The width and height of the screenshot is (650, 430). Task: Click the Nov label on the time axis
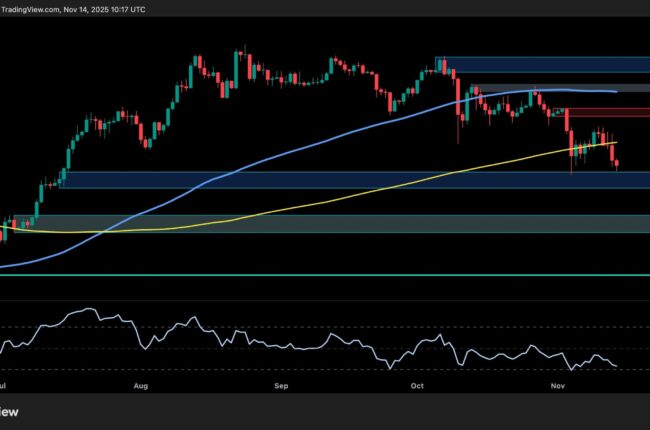coord(558,384)
